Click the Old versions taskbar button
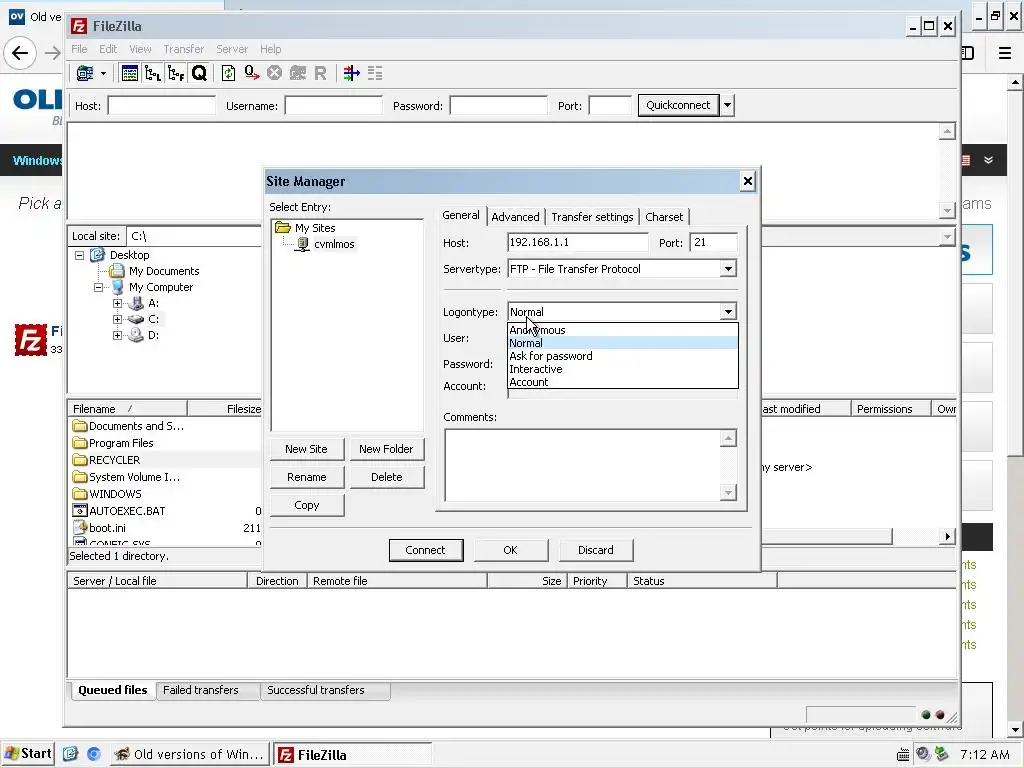Screen dimensions: 1024x768 [x=189, y=754]
